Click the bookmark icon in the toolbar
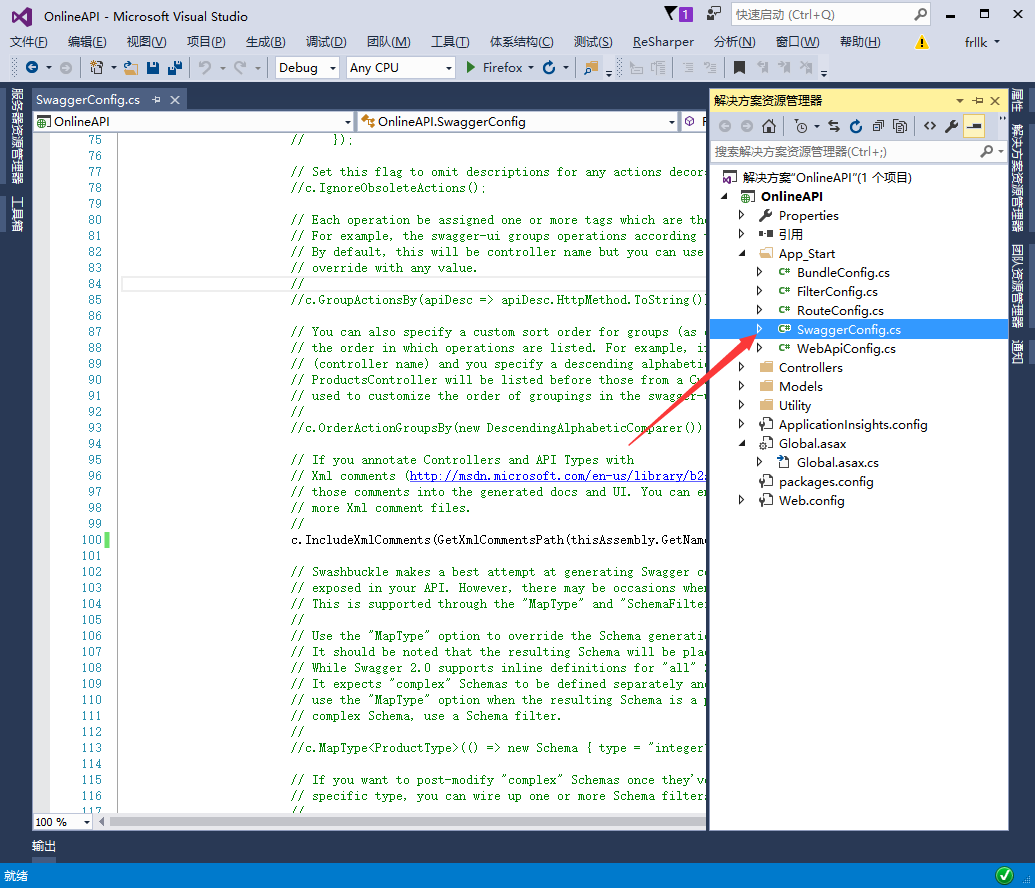The image size is (1035, 888). (739, 68)
